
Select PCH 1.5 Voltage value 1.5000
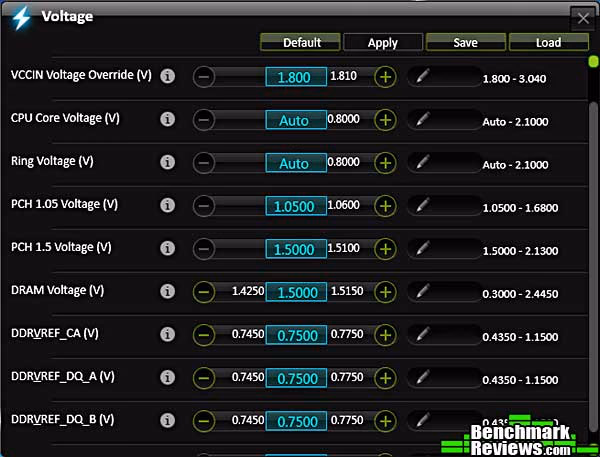pos(296,249)
